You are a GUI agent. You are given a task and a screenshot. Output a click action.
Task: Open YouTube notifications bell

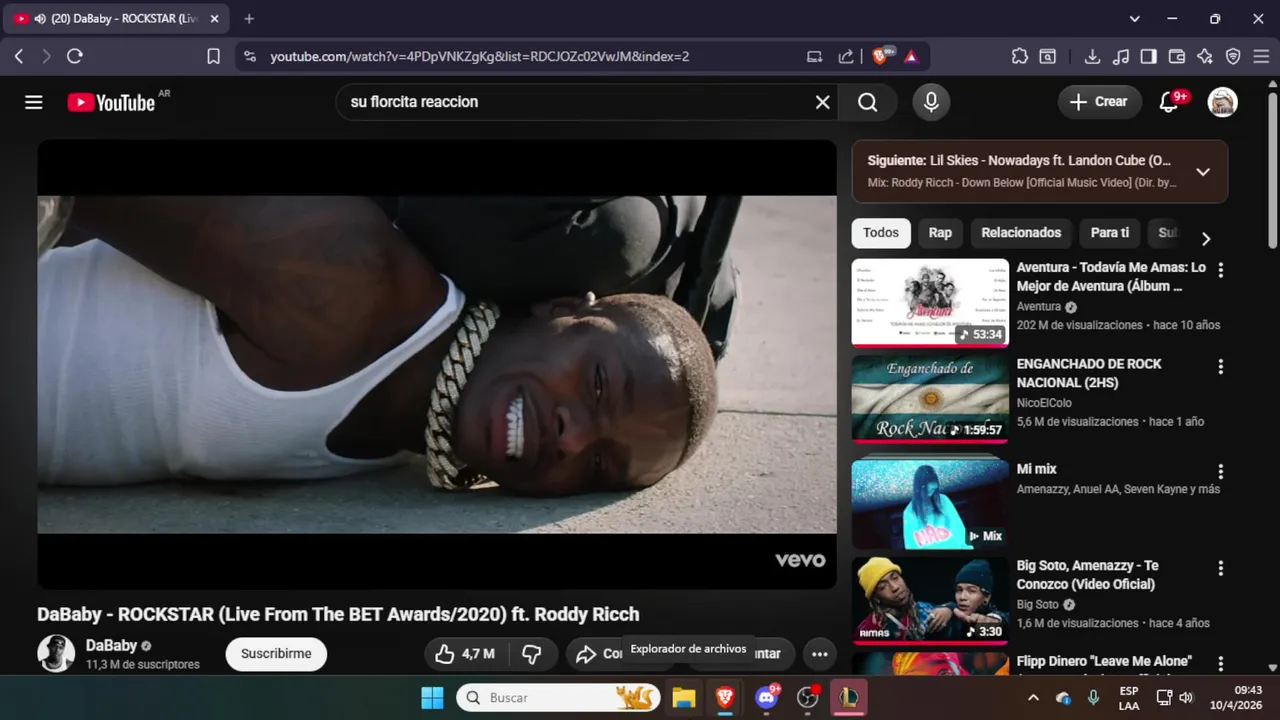tap(1169, 102)
